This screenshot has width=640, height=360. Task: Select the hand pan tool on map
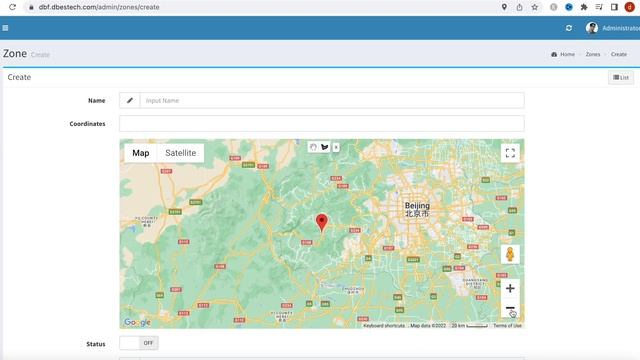click(x=313, y=147)
